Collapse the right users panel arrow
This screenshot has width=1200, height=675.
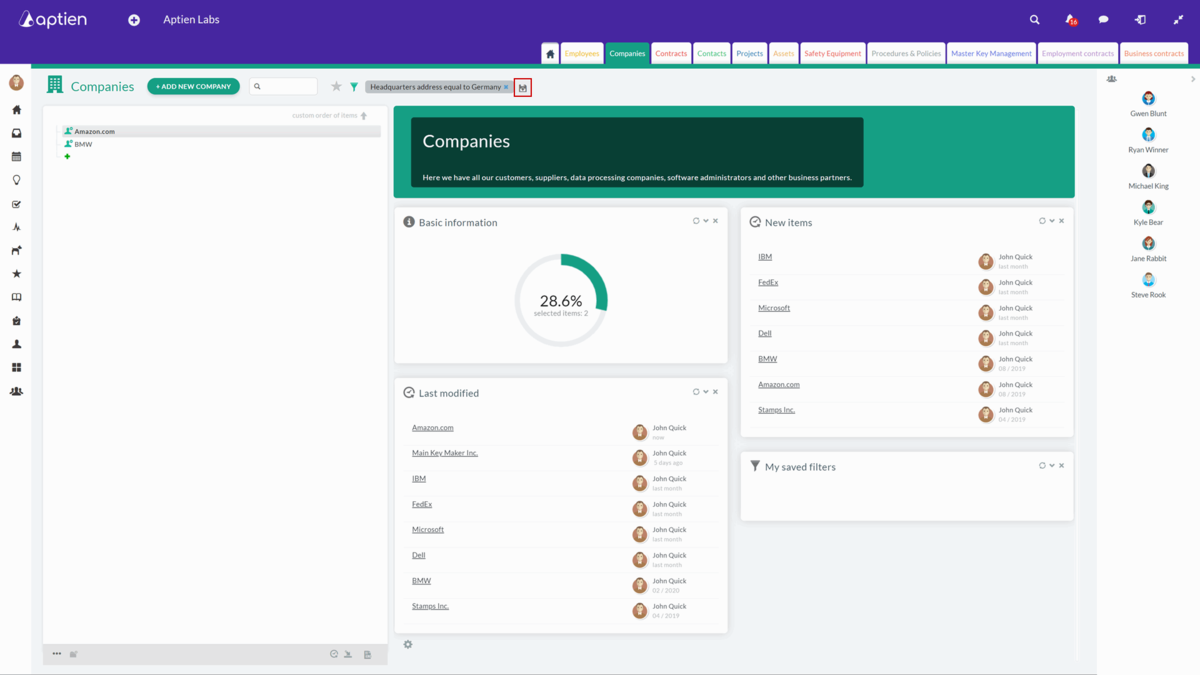pyautogui.click(x=1193, y=79)
